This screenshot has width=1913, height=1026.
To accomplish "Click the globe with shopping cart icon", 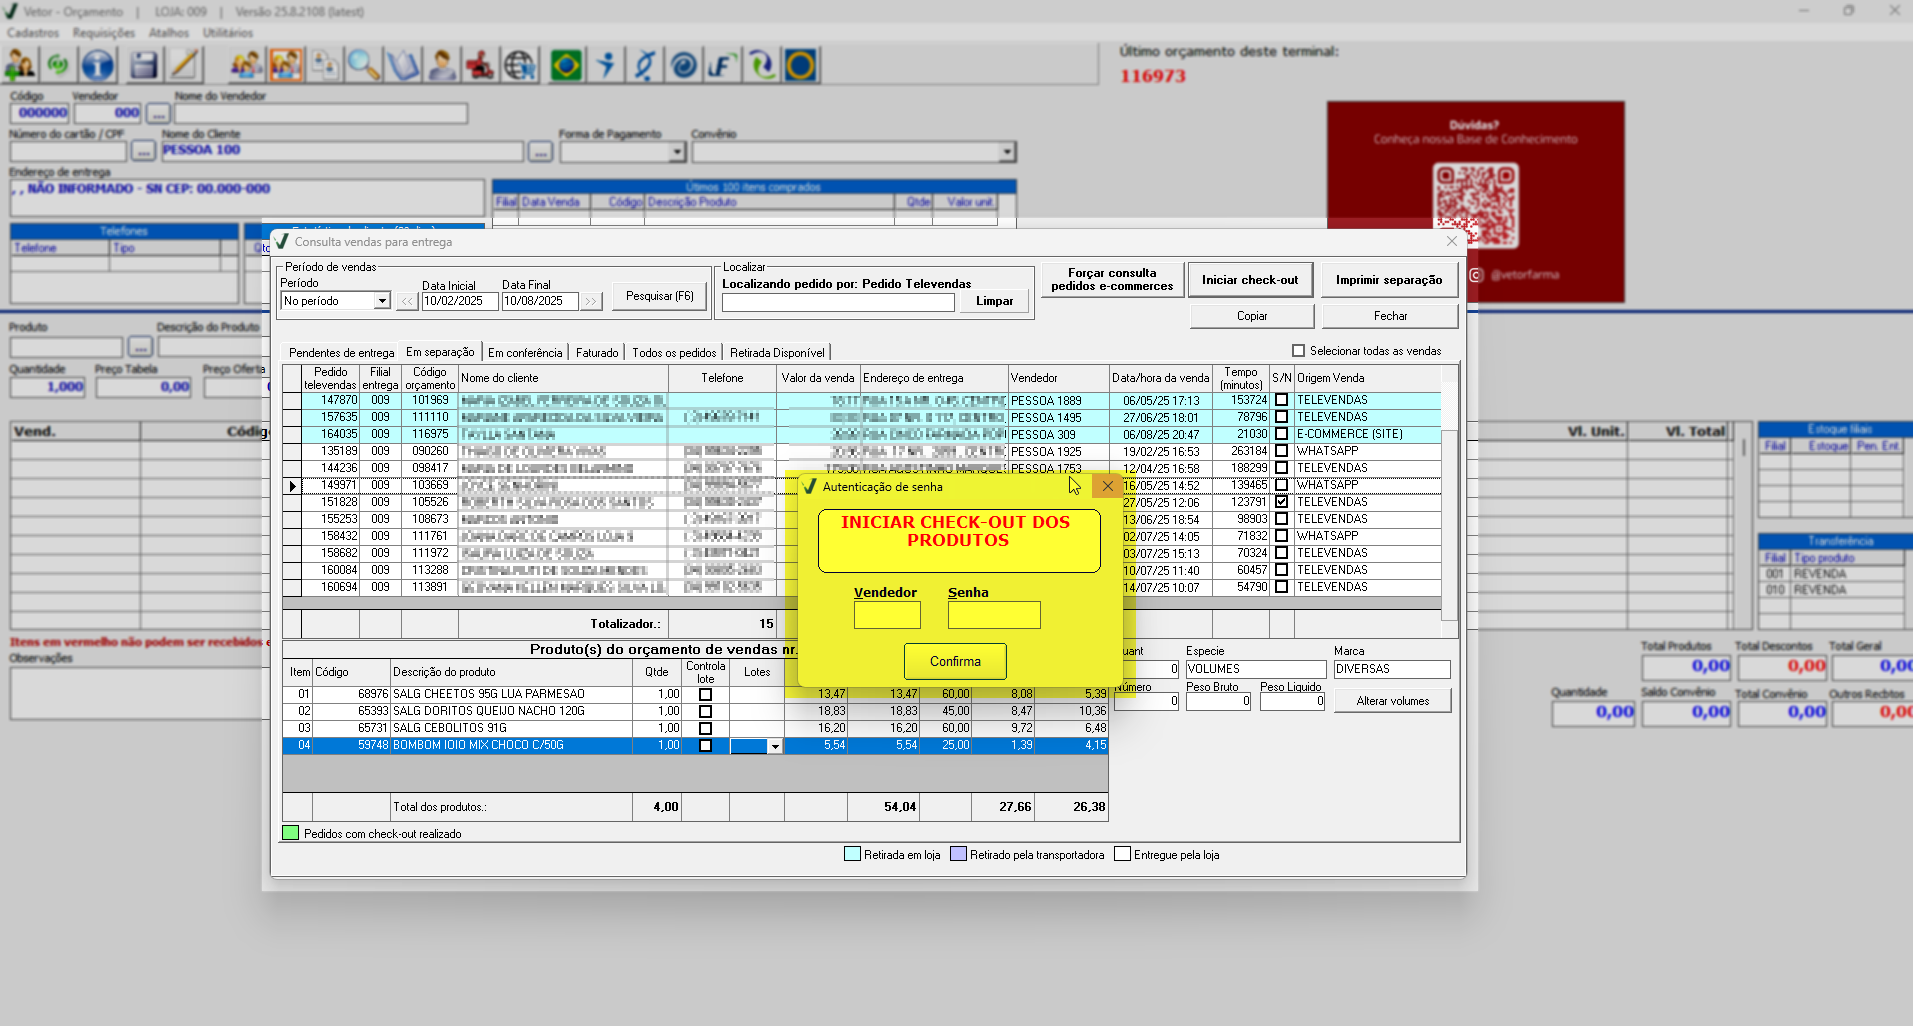I will pos(520,66).
